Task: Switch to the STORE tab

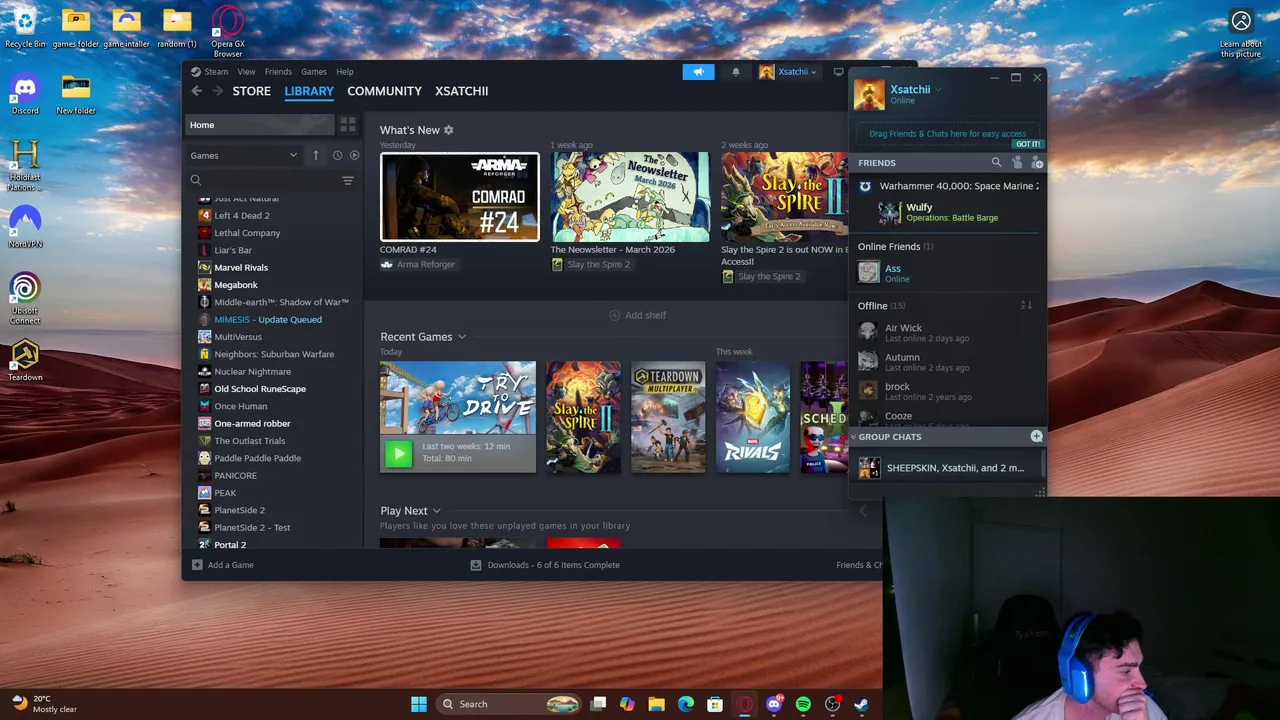Action: pos(252,91)
